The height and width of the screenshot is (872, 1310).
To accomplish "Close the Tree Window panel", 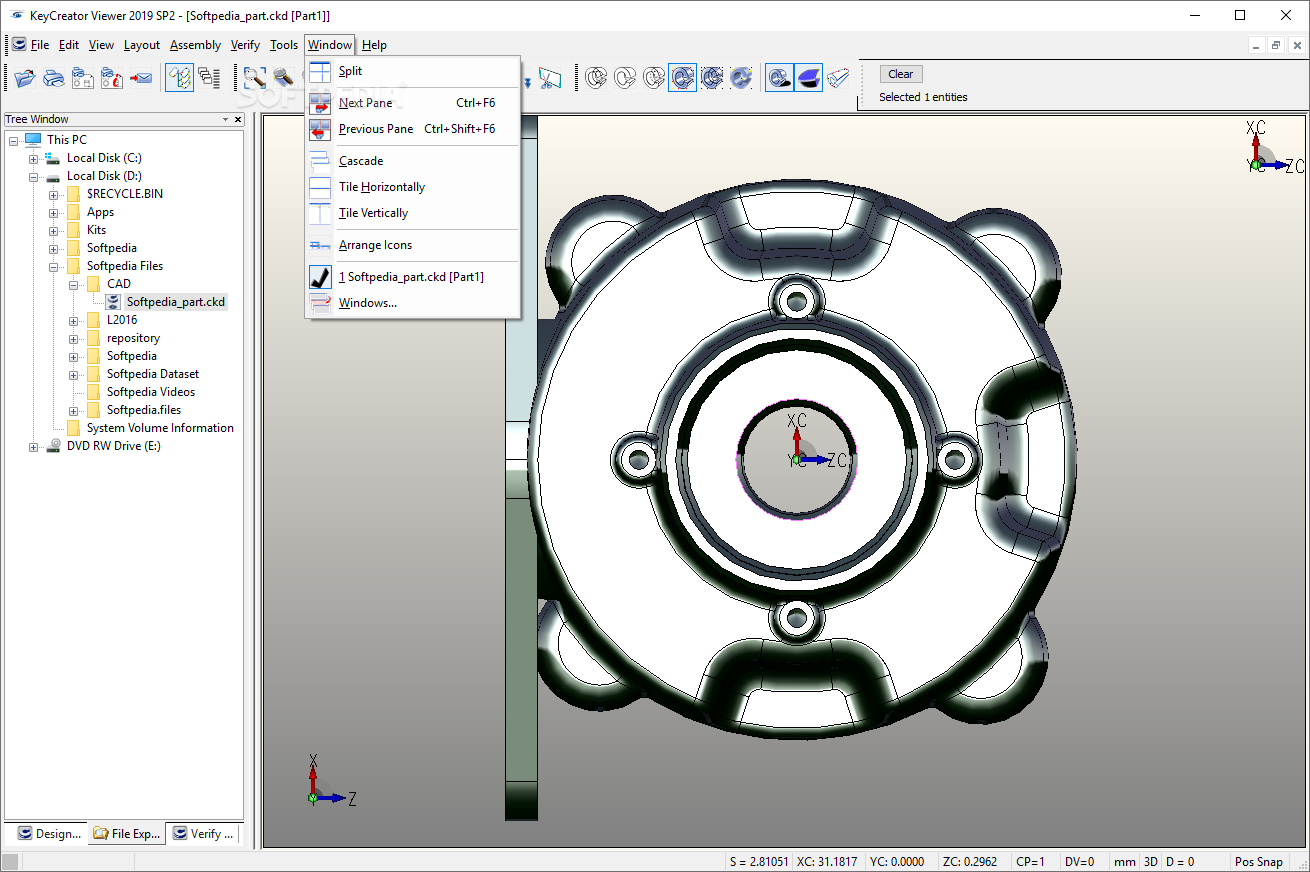I will point(238,119).
